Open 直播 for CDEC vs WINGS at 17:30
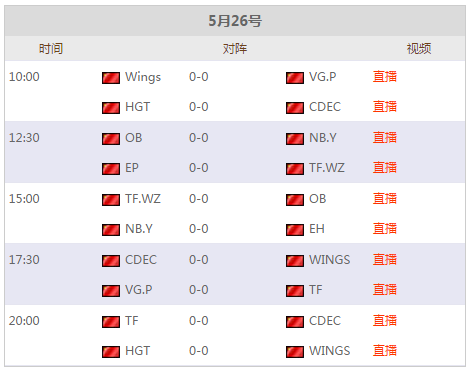This screenshot has height=370, width=470. [x=385, y=260]
